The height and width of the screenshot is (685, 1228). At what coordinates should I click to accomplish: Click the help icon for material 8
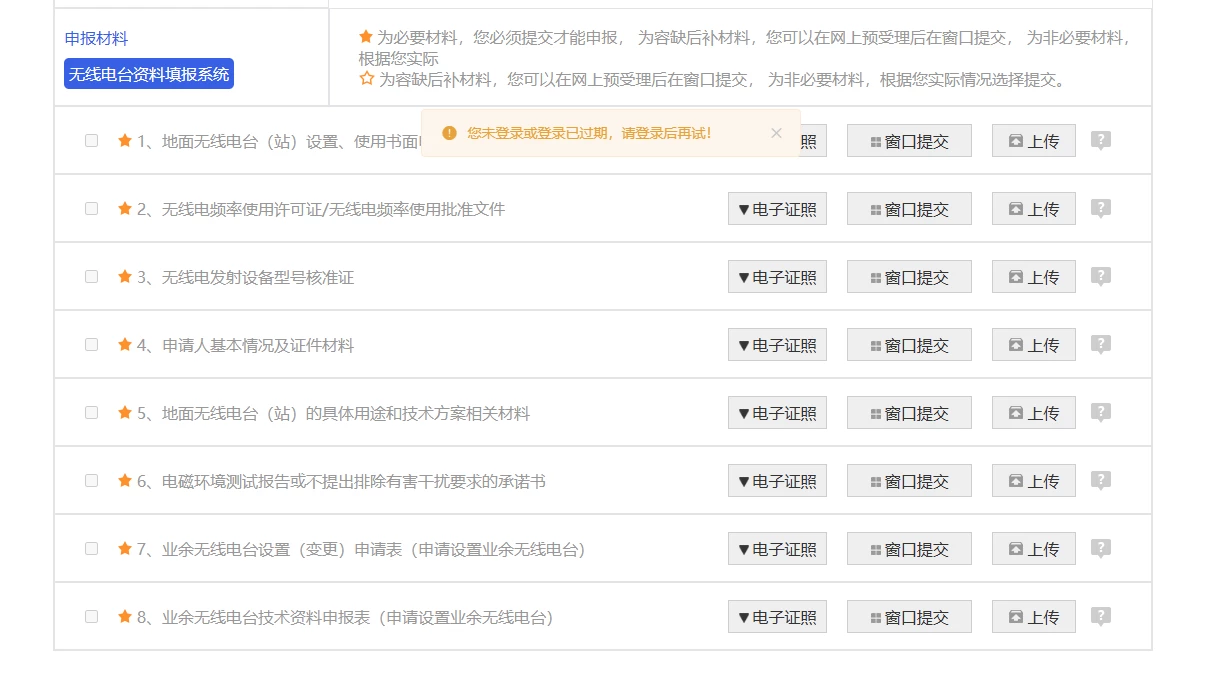tap(1101, 616)
